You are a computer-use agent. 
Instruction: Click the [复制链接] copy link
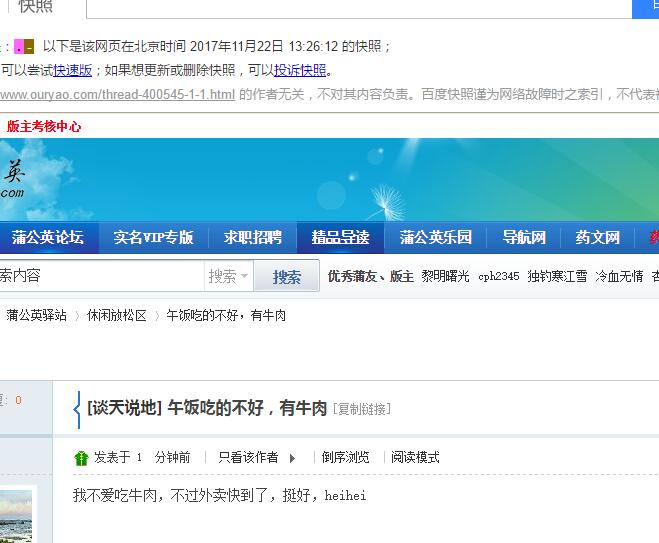pos(362,409)
